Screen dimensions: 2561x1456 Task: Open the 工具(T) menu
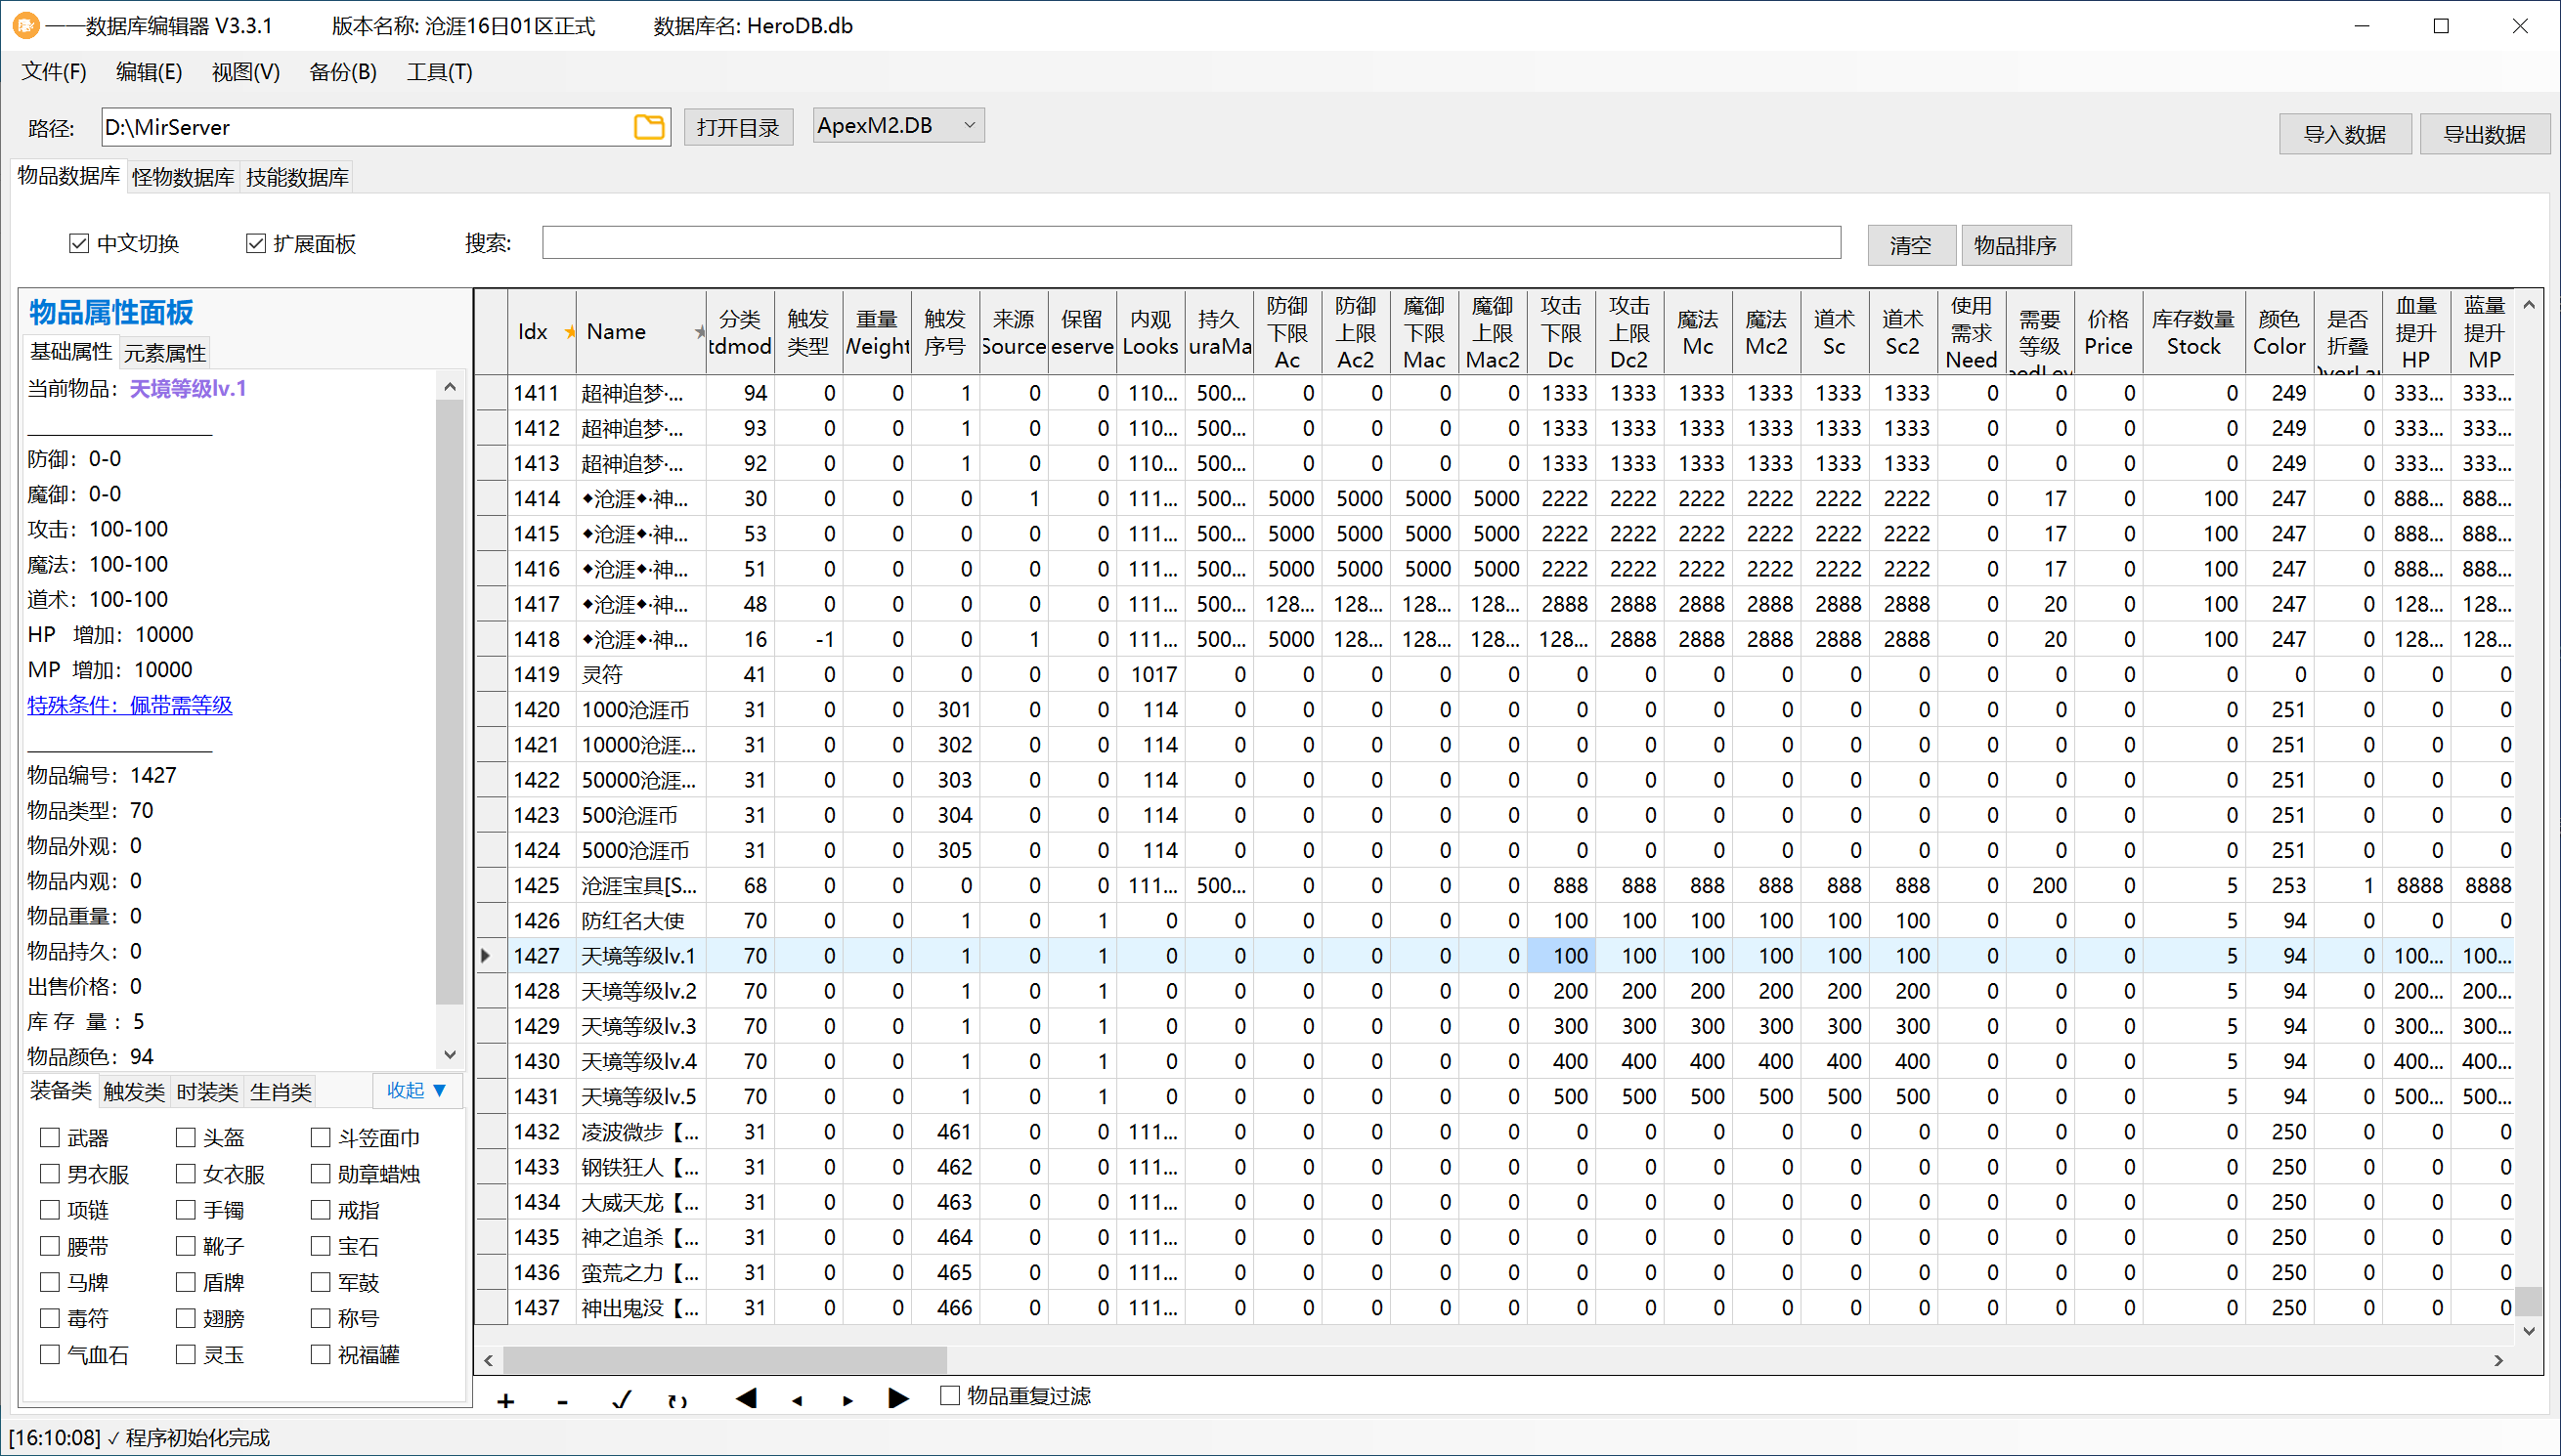(x=439, y=72)
